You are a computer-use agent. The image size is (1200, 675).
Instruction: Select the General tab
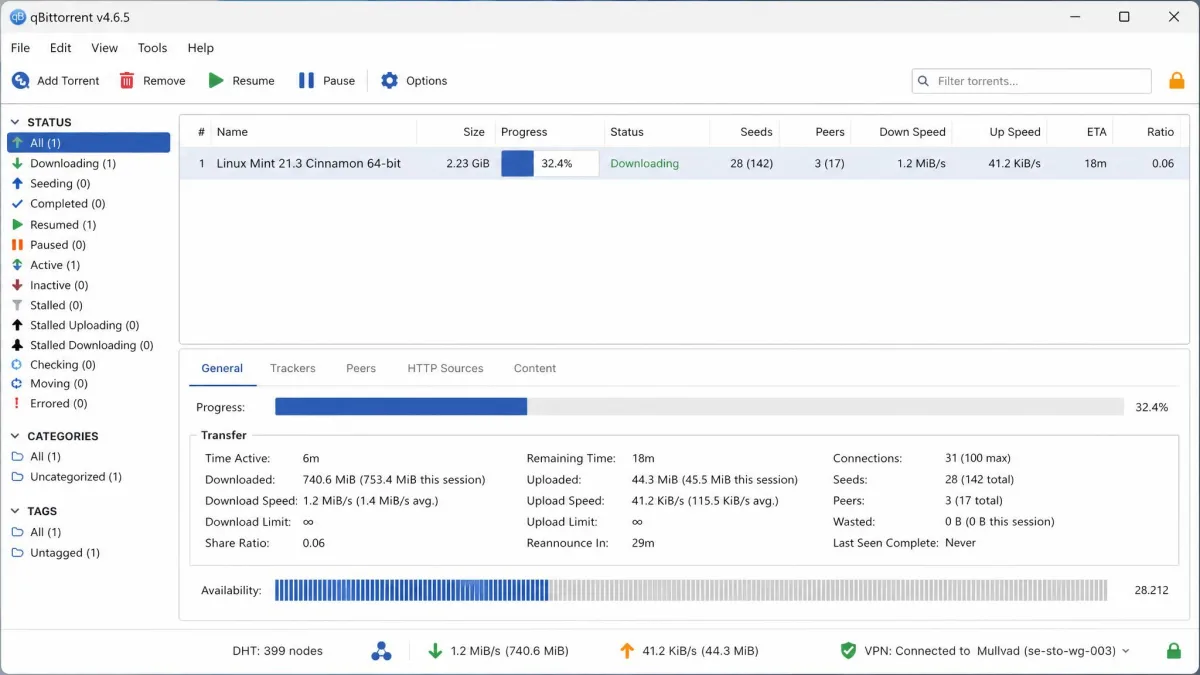click(x=222, y=368)
